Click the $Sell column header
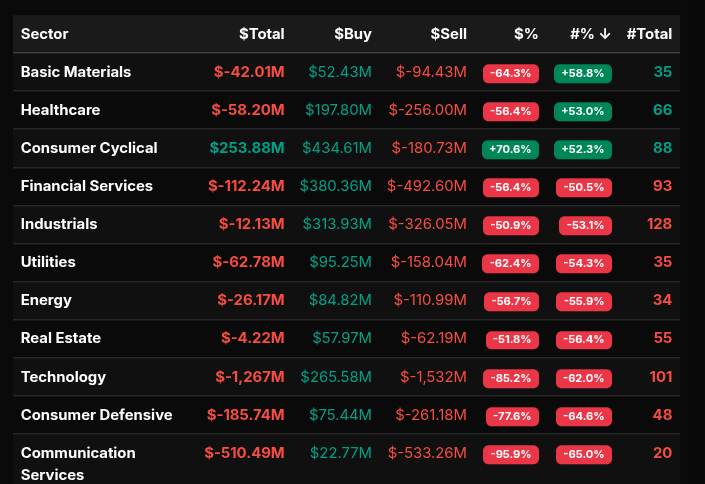This screenshot has width=705, height=484. click(448, 34)
